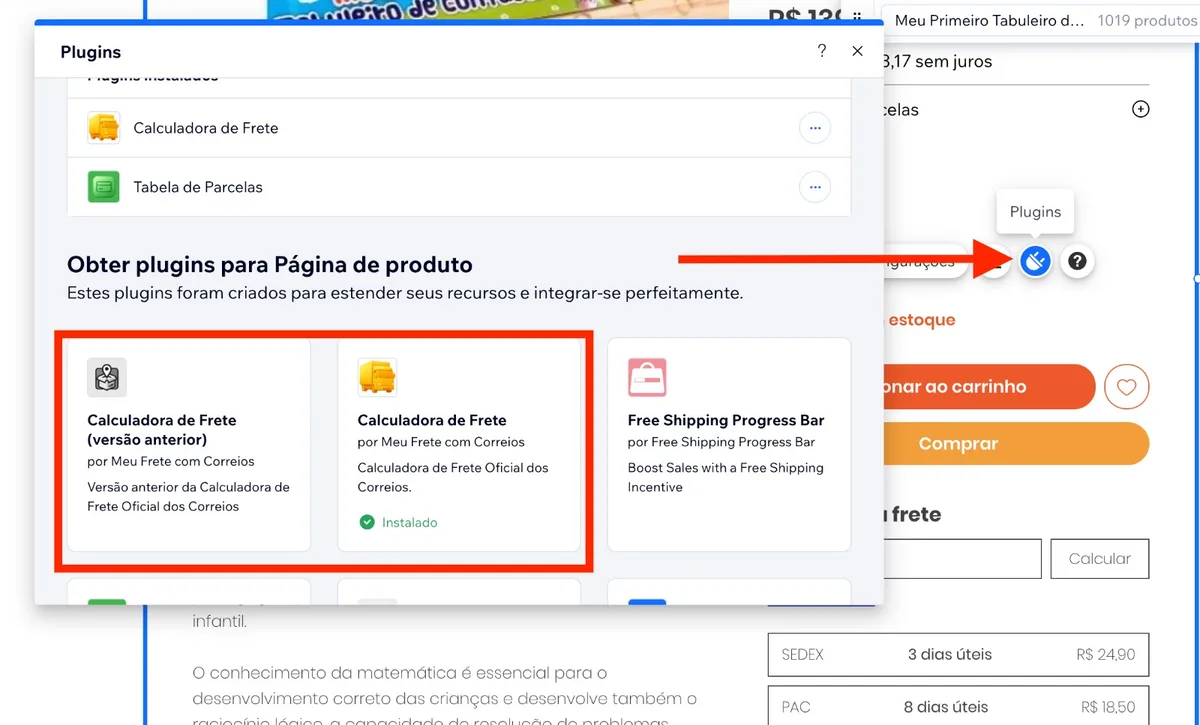Open more options for Tabela de Parcelas row

pyautogui.click(x=815, y=187)
